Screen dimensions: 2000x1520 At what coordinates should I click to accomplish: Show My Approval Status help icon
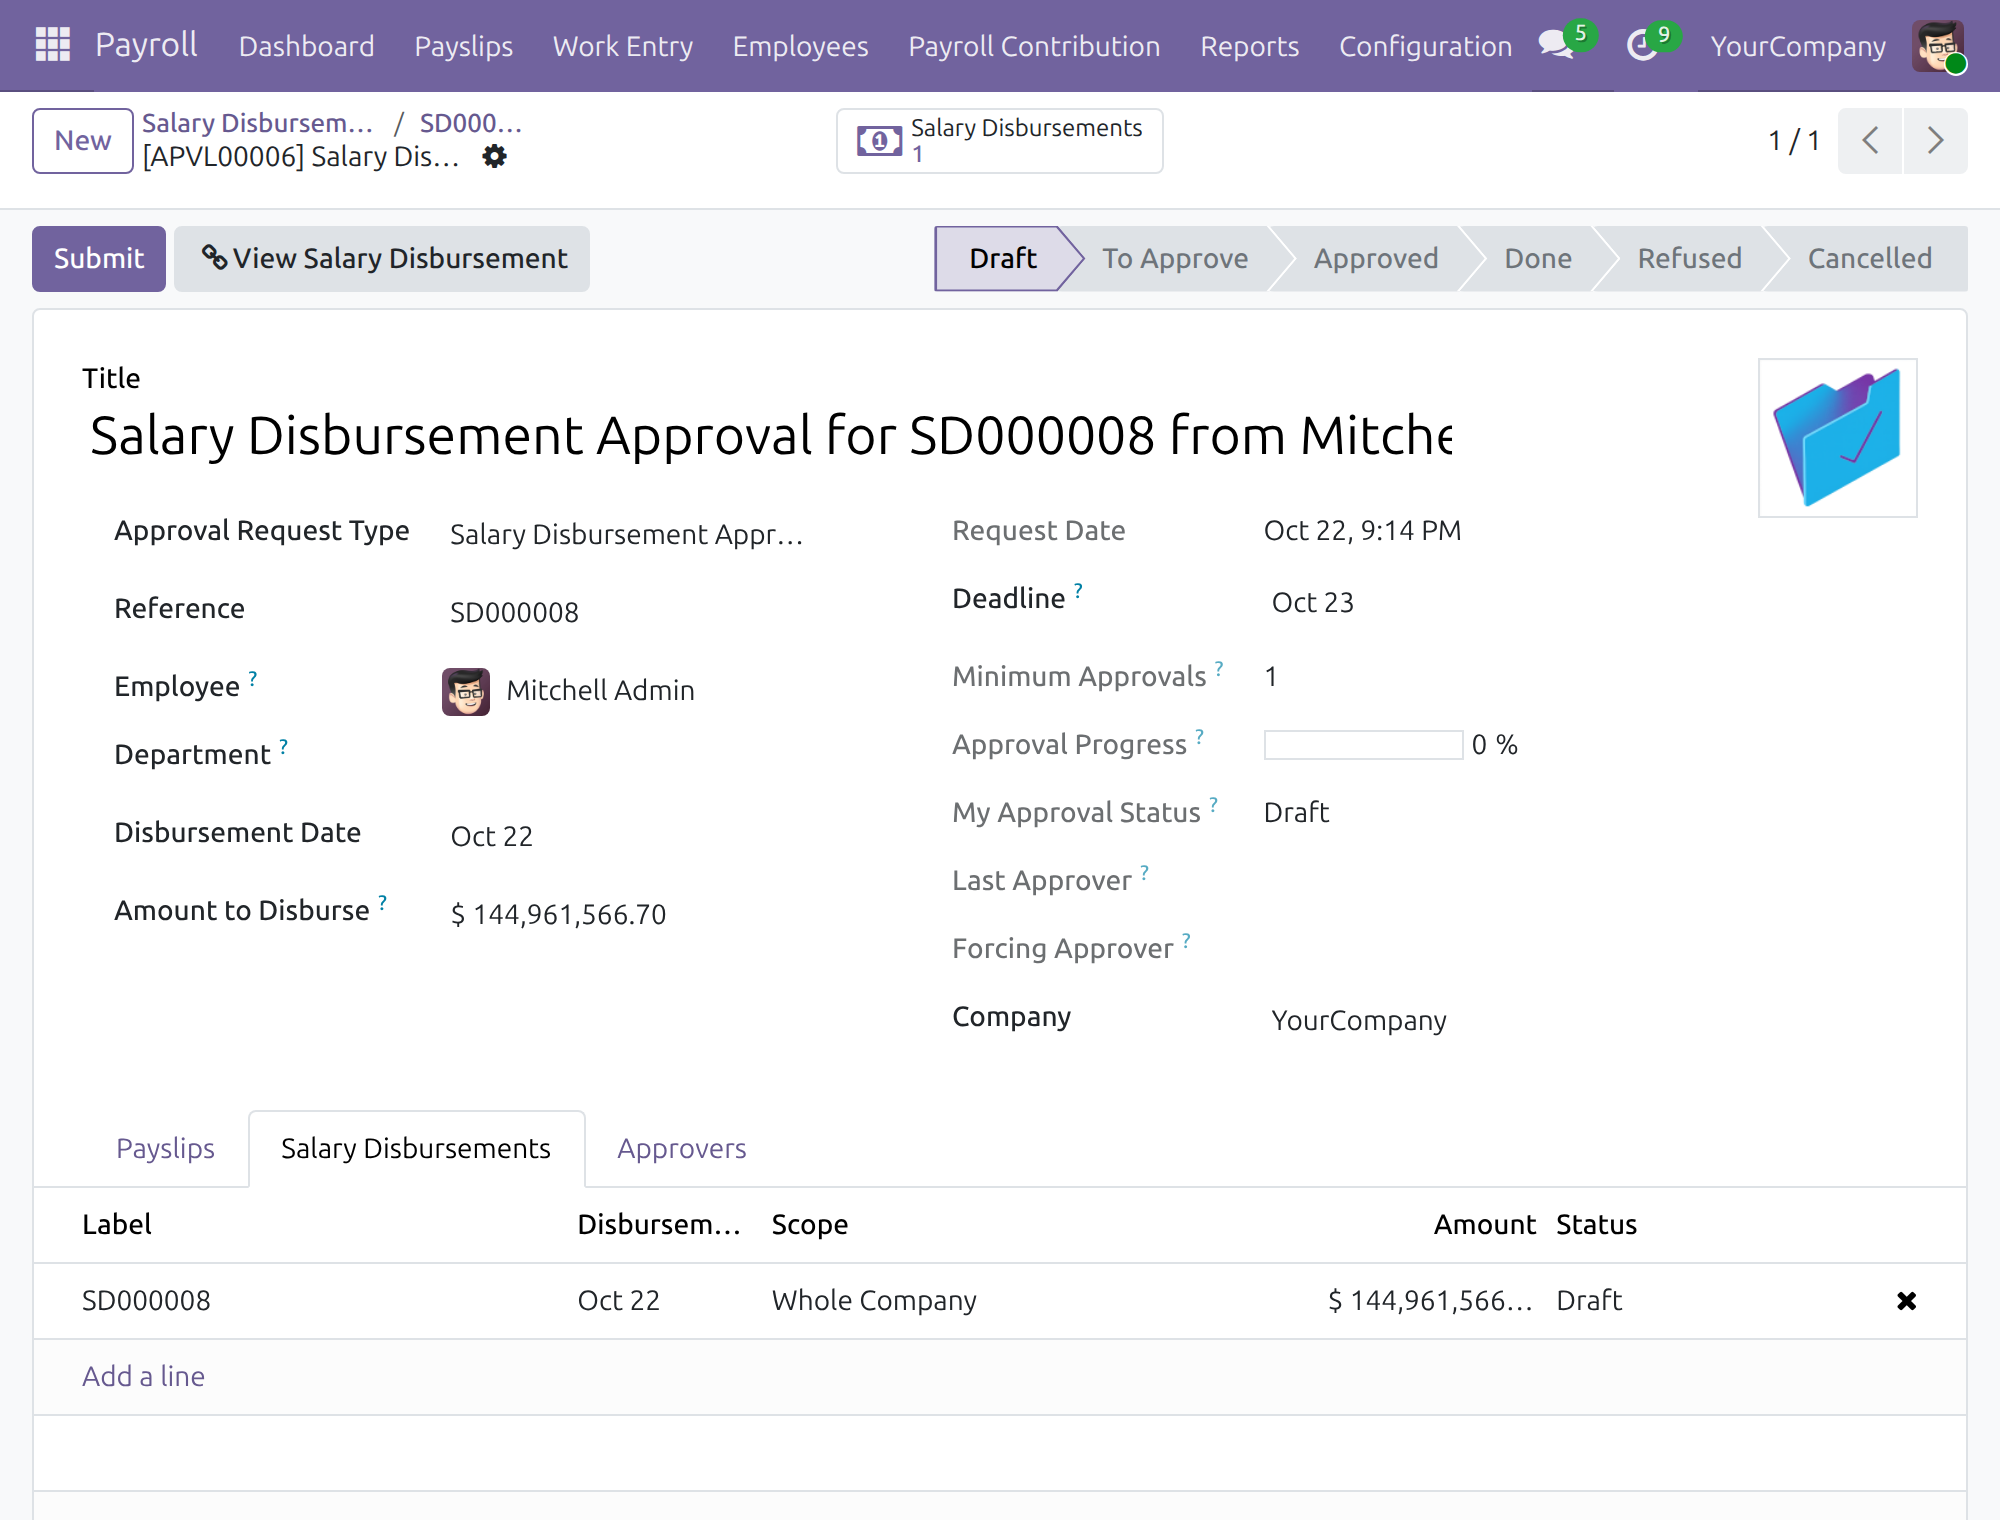pos(1213,804)
